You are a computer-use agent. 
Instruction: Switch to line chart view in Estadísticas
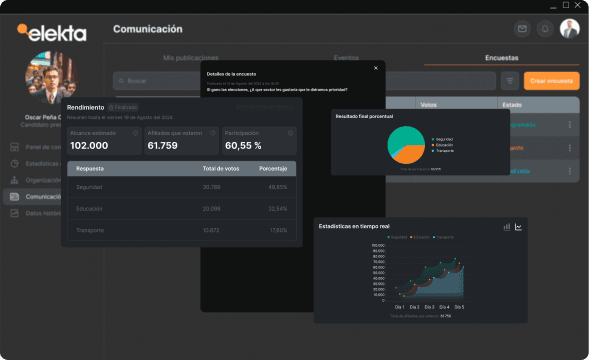pos(518,227)
